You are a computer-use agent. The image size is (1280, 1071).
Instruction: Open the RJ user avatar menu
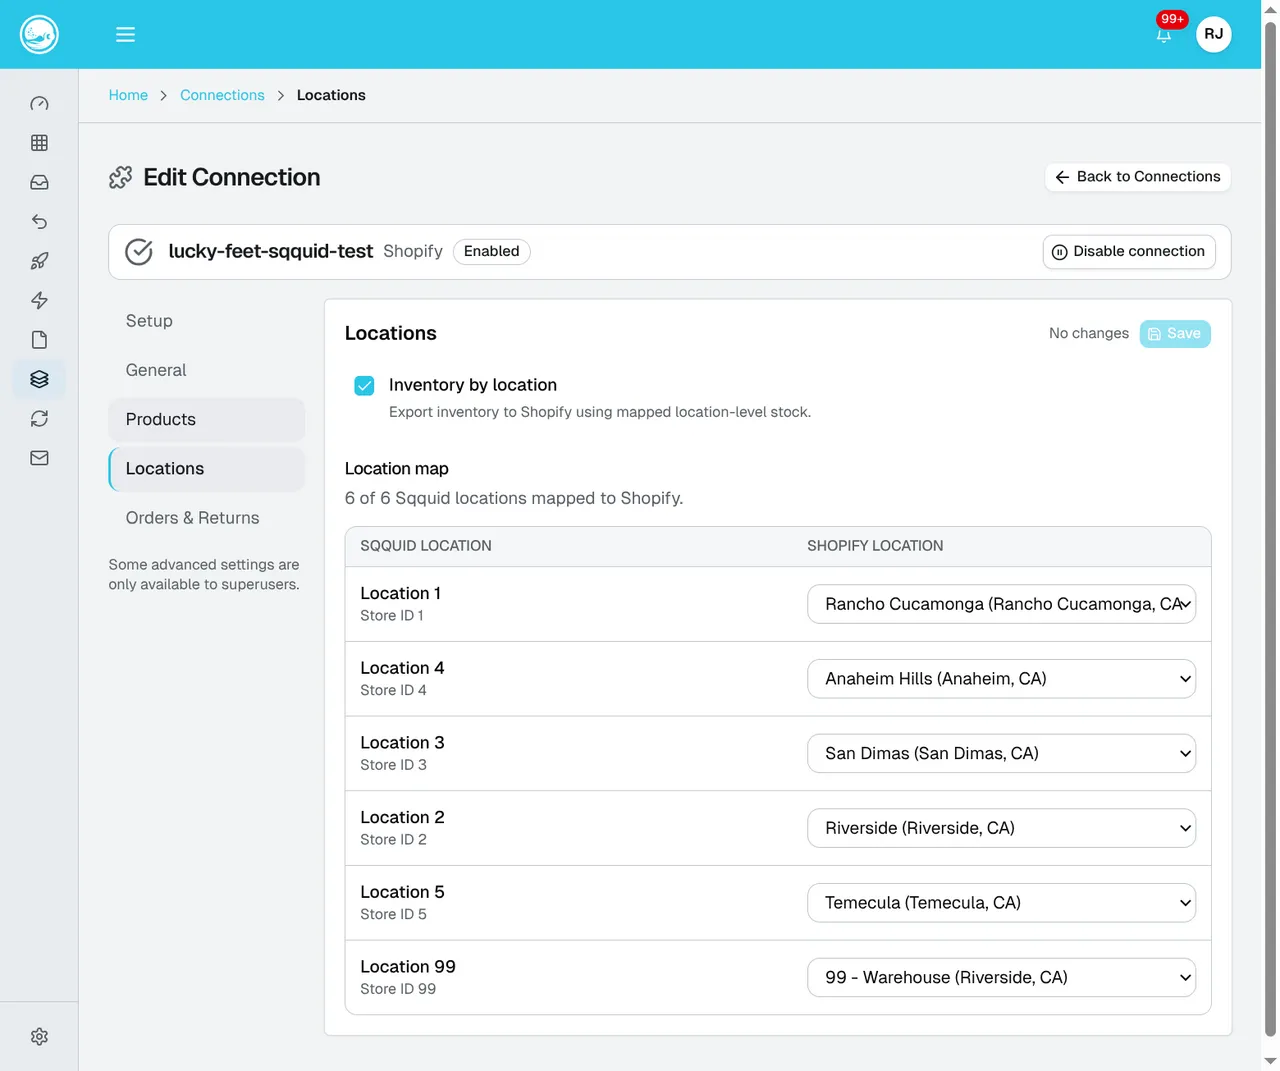coord(1214,34)
